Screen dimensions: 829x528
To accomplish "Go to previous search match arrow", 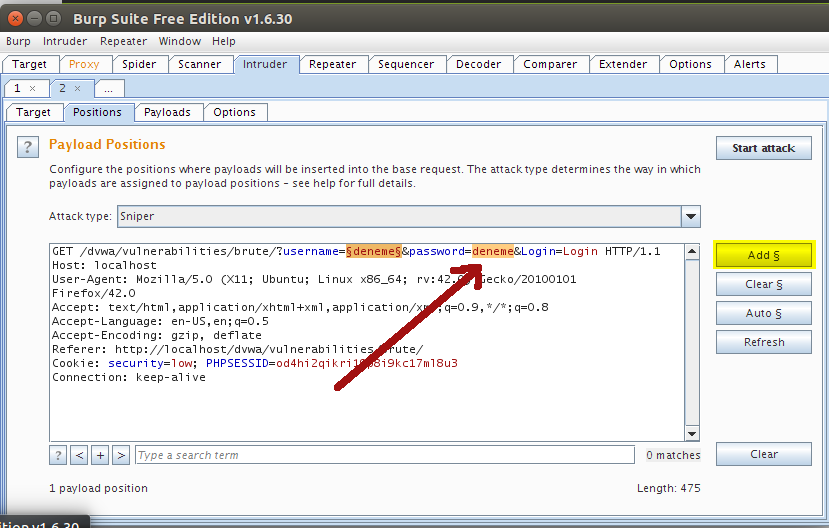I will tap(79, 455).
